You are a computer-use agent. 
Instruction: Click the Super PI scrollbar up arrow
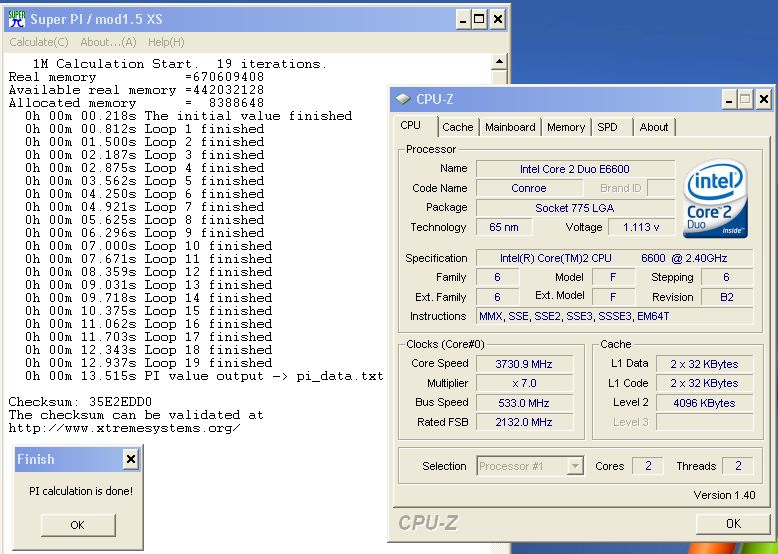(499, 62)
